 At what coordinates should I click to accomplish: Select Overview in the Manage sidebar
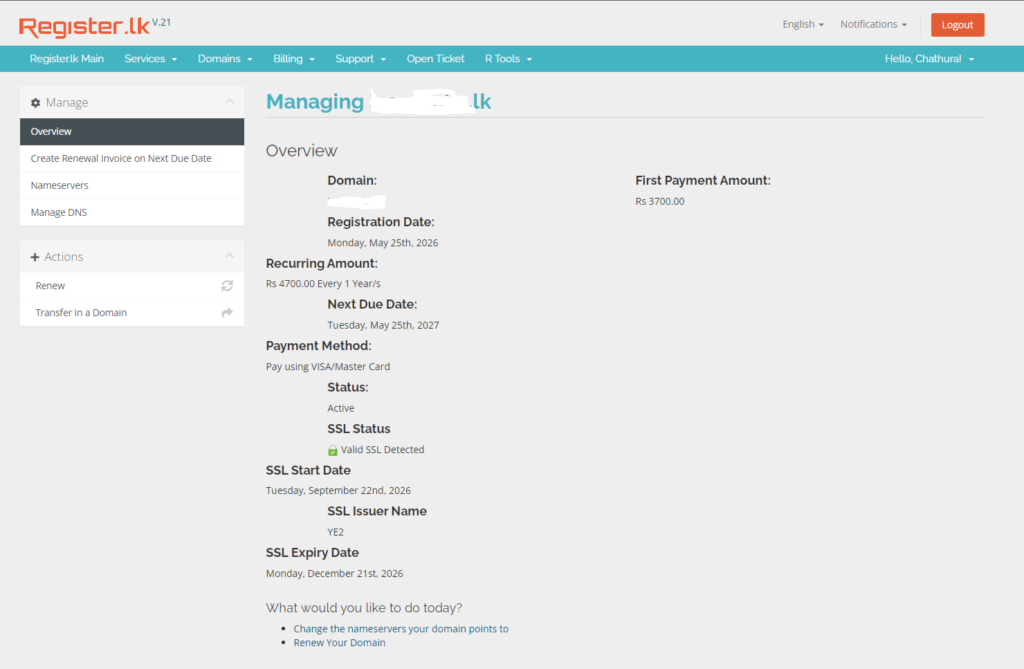coord(132,131)
